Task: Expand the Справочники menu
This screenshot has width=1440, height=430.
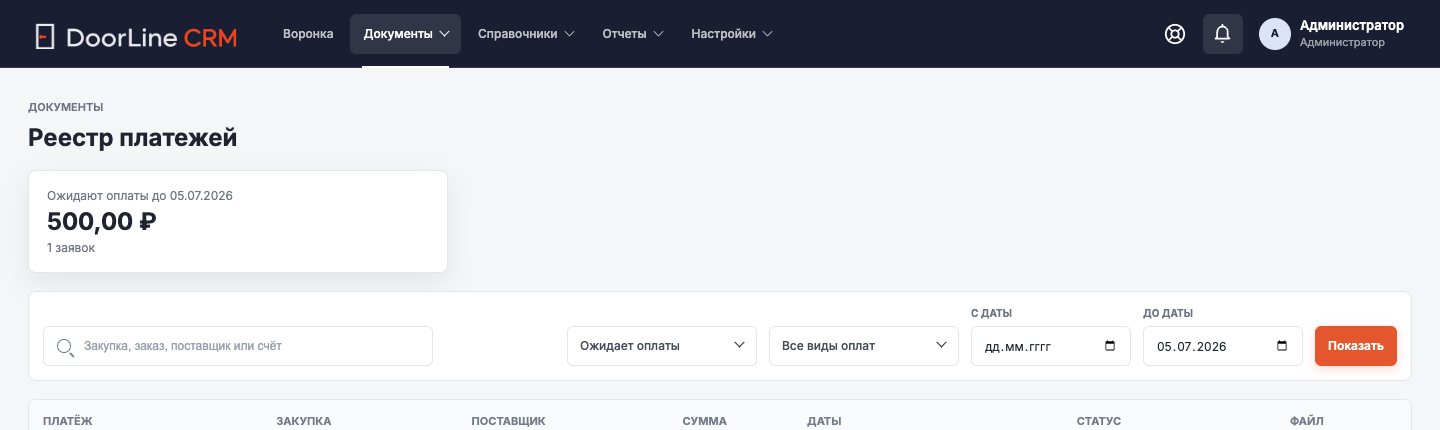Action: pos(526,34)
